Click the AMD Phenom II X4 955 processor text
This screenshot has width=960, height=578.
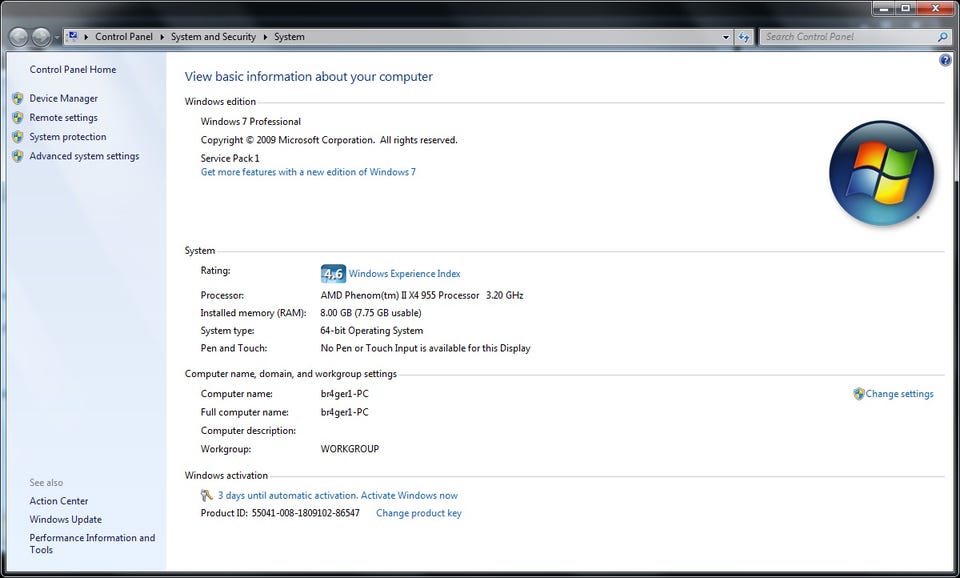pos(422,295)
